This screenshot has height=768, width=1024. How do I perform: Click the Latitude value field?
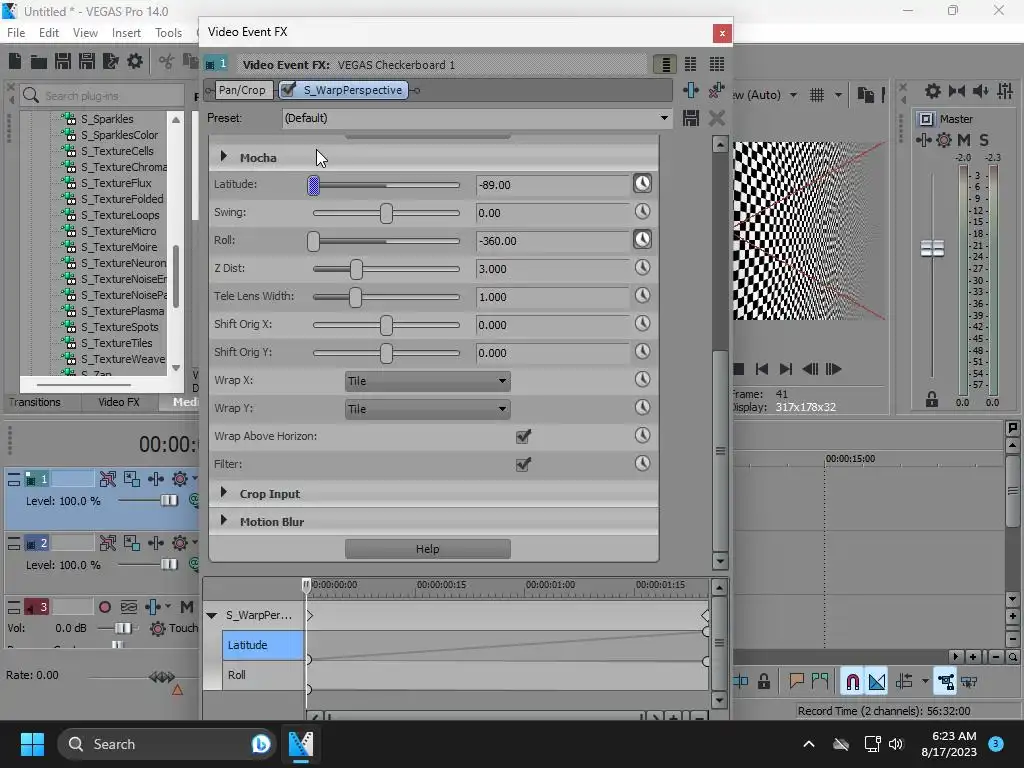552,185
